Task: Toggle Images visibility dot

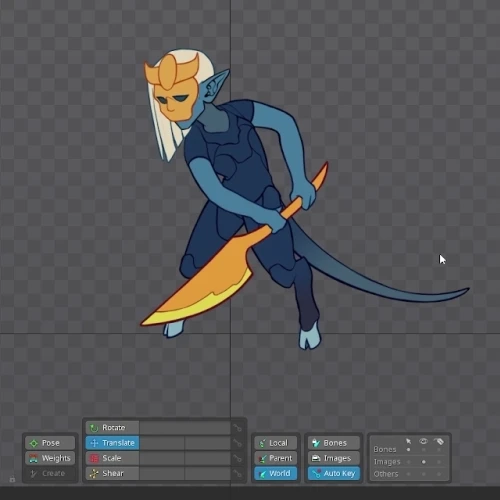Action: [x=424, y=462]
